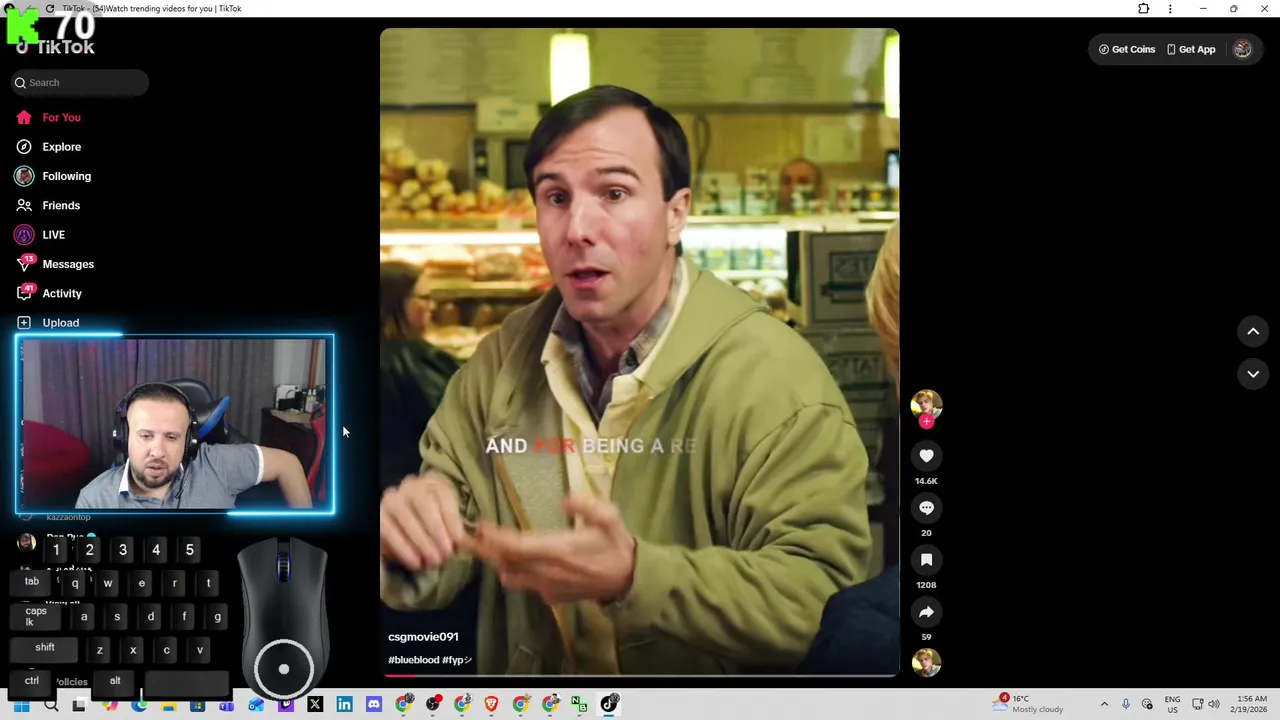This screenshot has height=720, width=1280.
Task: Open the For You feed
Action: click(48, 117)
